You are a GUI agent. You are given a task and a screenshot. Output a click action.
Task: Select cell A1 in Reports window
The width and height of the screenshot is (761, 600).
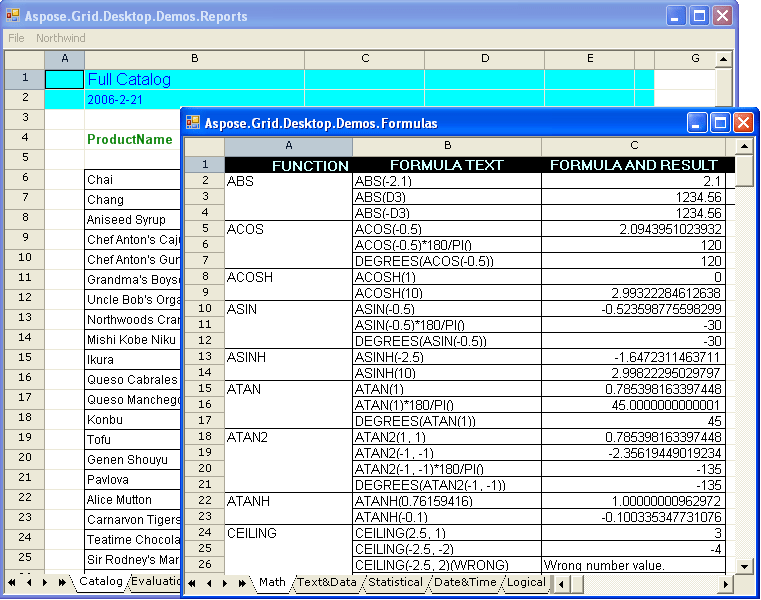pyautogui.click(x=64, y=79)
